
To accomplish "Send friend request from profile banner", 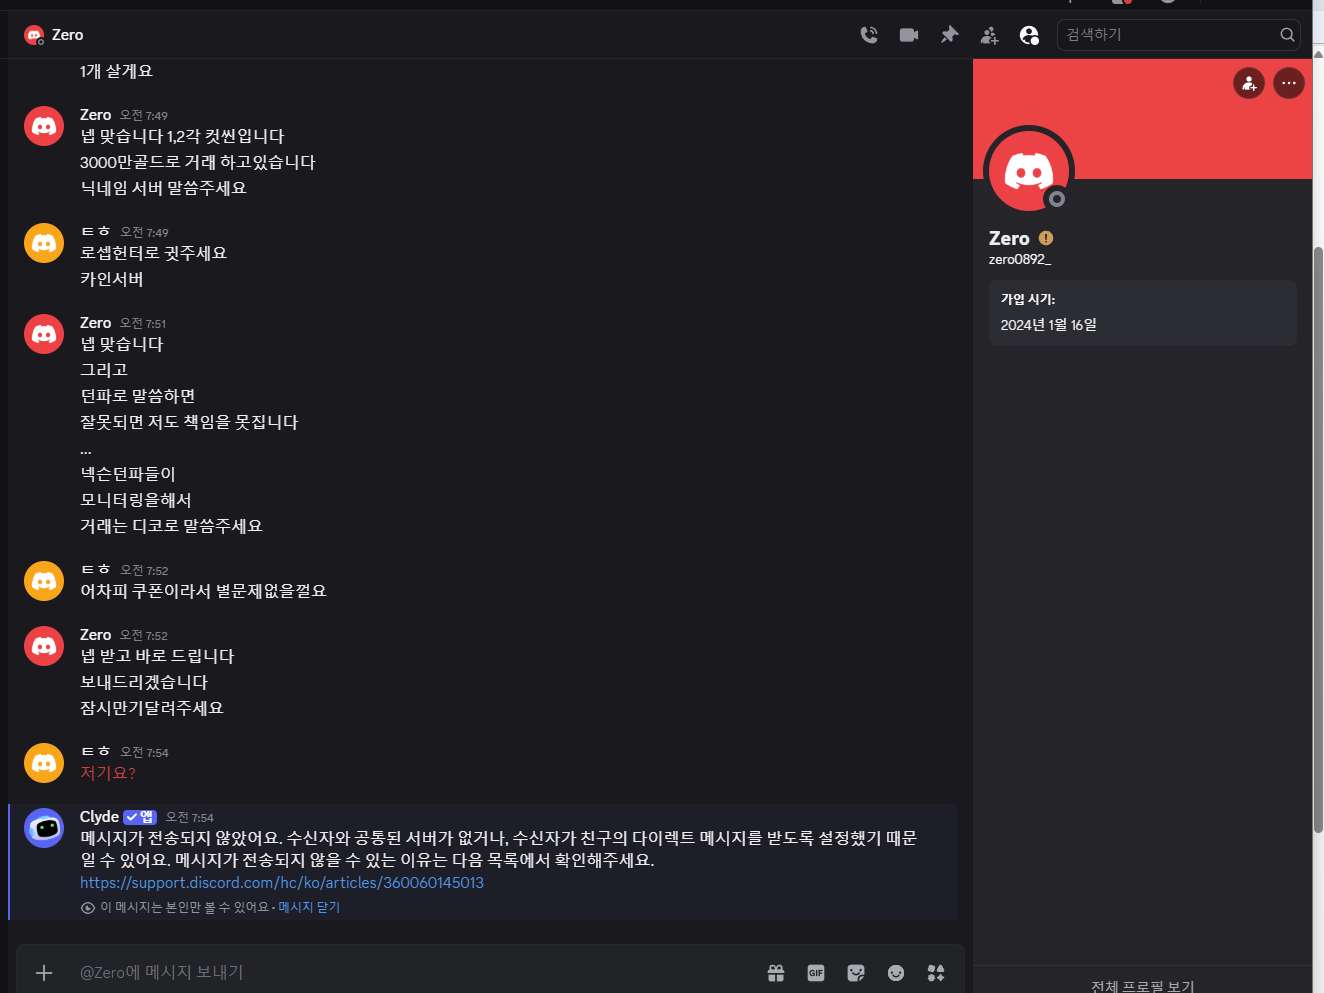I will point(1249,83).
